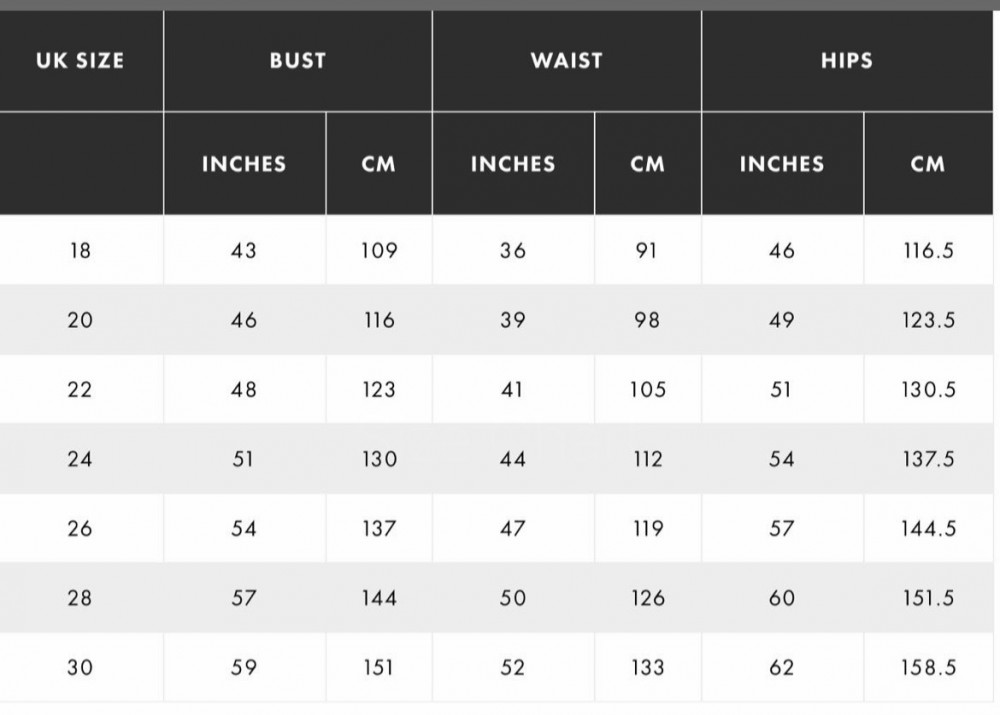Screen dimensions: 1000x715
Task: Click the HIPS column header
Action: point(847,61)
